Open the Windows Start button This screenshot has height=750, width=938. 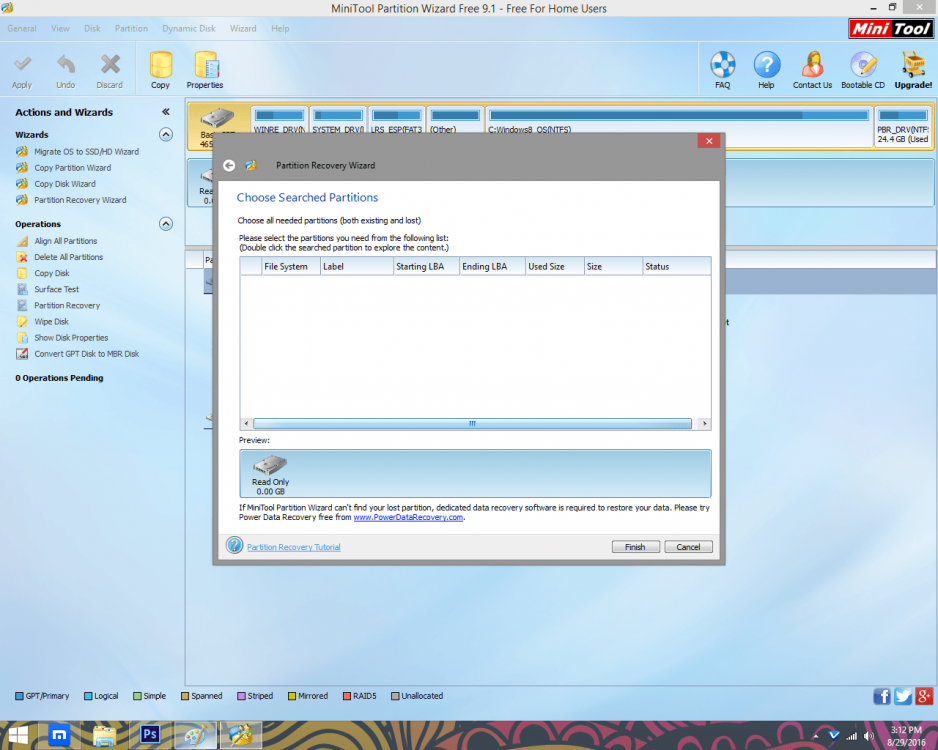point(18,735)
